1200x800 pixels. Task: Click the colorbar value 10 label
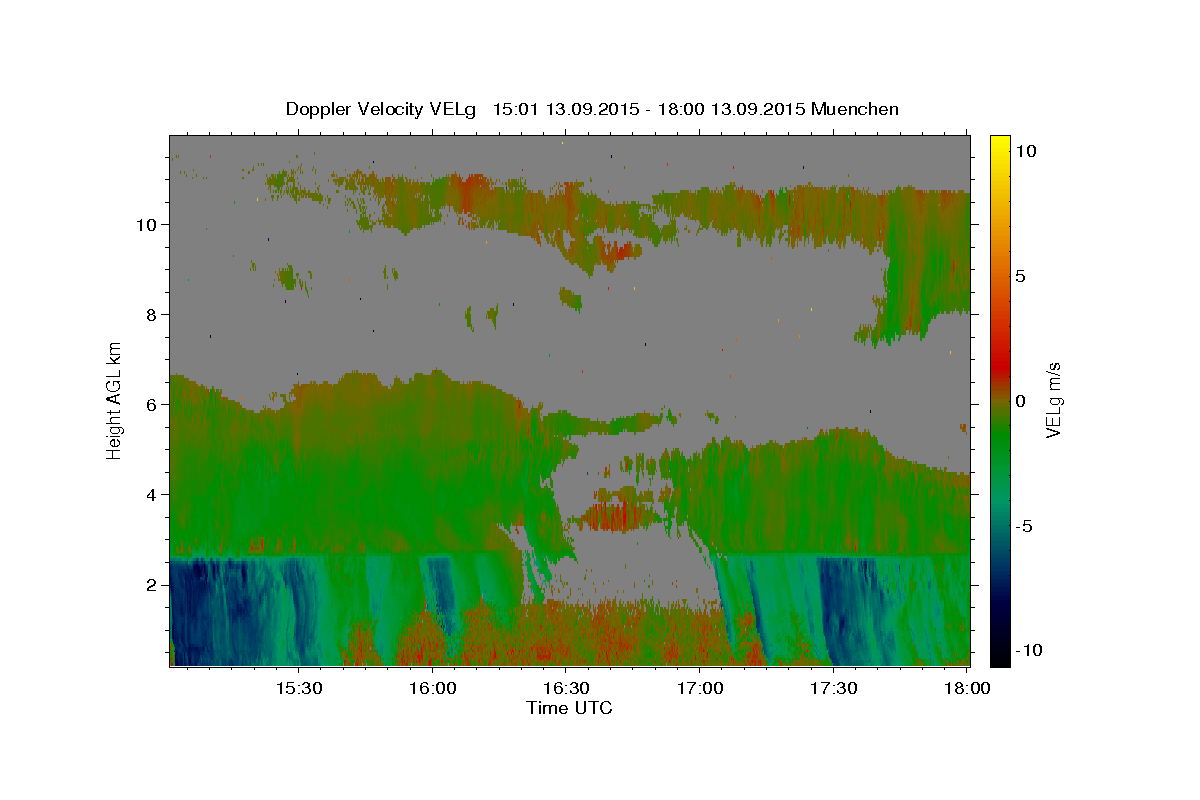[1025, 150]
